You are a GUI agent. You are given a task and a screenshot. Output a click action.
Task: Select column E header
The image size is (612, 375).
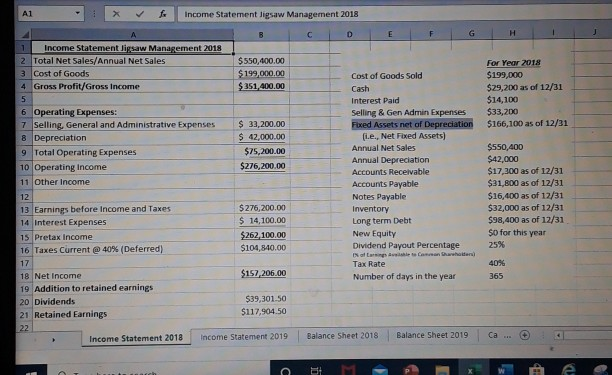click(390, 34)
